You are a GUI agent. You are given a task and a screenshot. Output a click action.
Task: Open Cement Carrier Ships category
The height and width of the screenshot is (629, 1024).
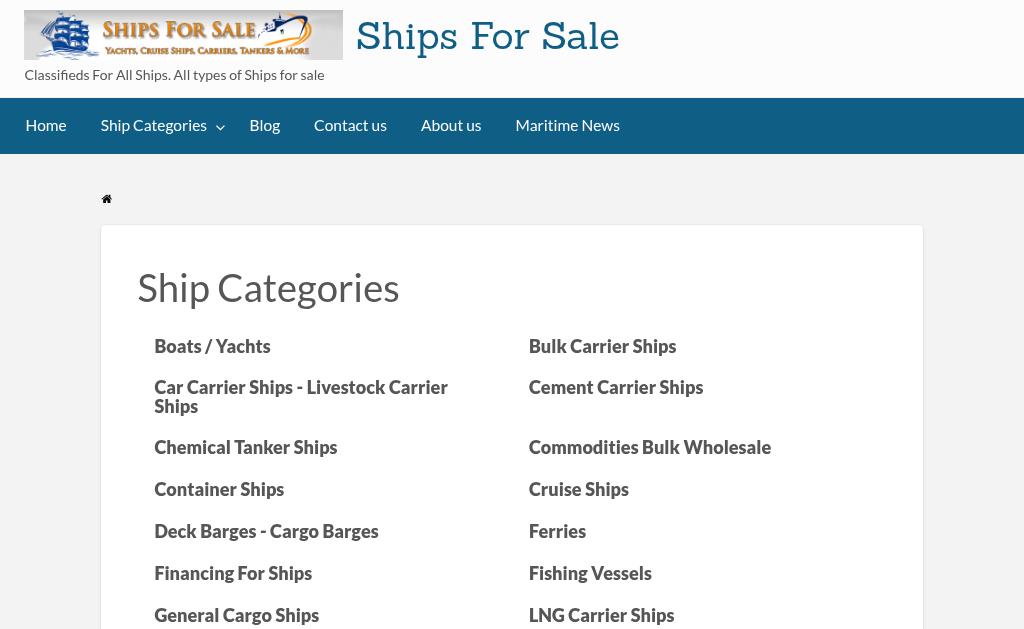(x=616, y=387)
